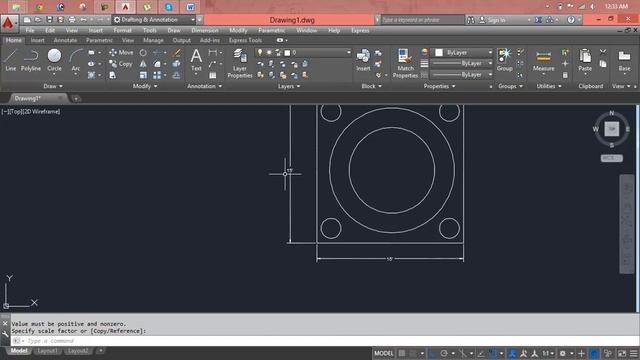Click the Cut icon in Clipboard
The width and height of the screenshot is (640, 360).
click(603, 52)
